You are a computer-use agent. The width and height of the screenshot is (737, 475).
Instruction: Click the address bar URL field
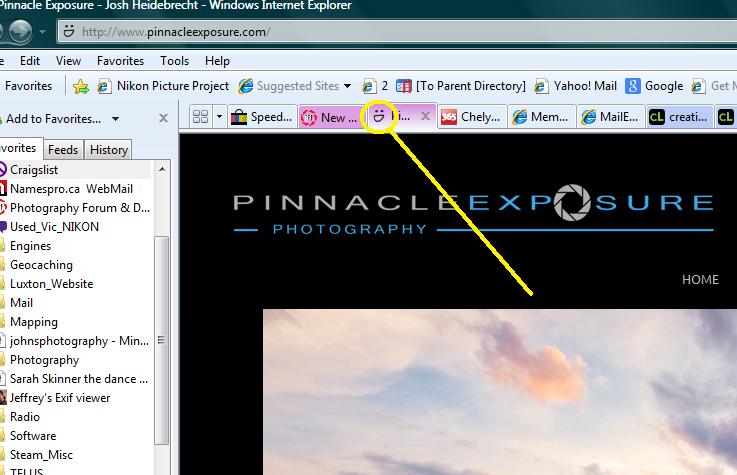[x=397, y=32]
